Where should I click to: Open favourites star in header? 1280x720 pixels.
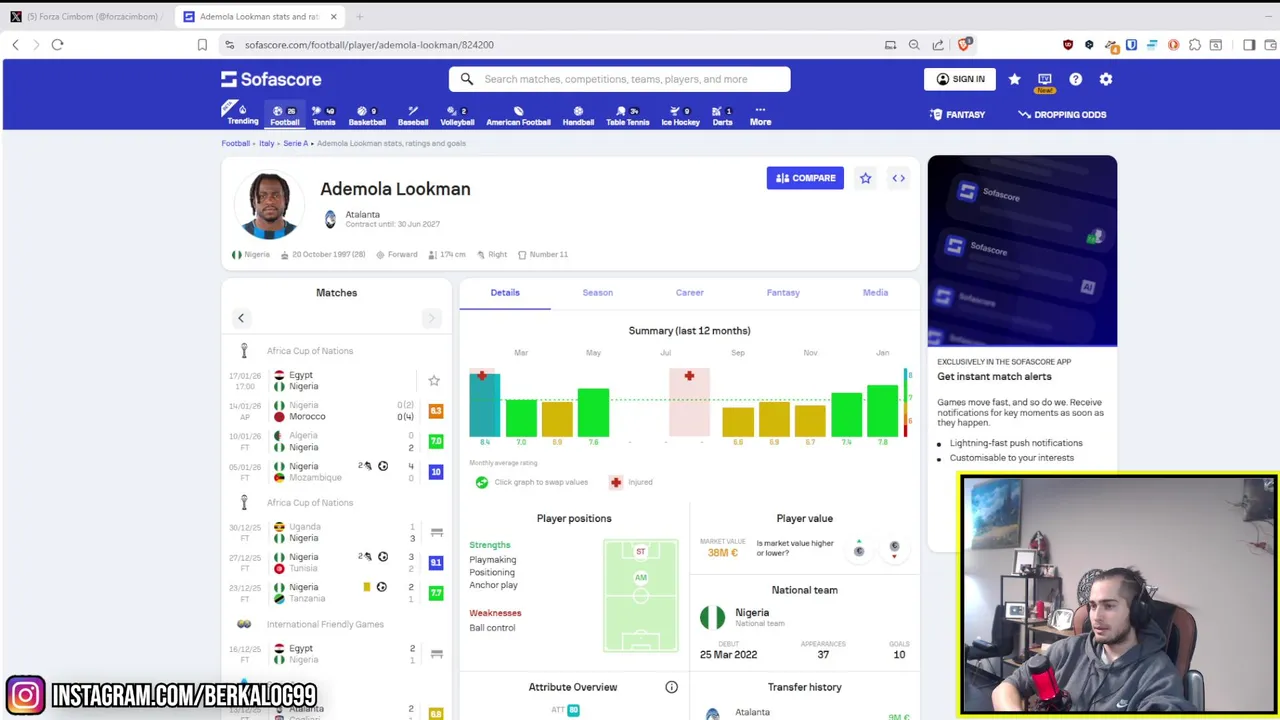tap(1014, 79)
